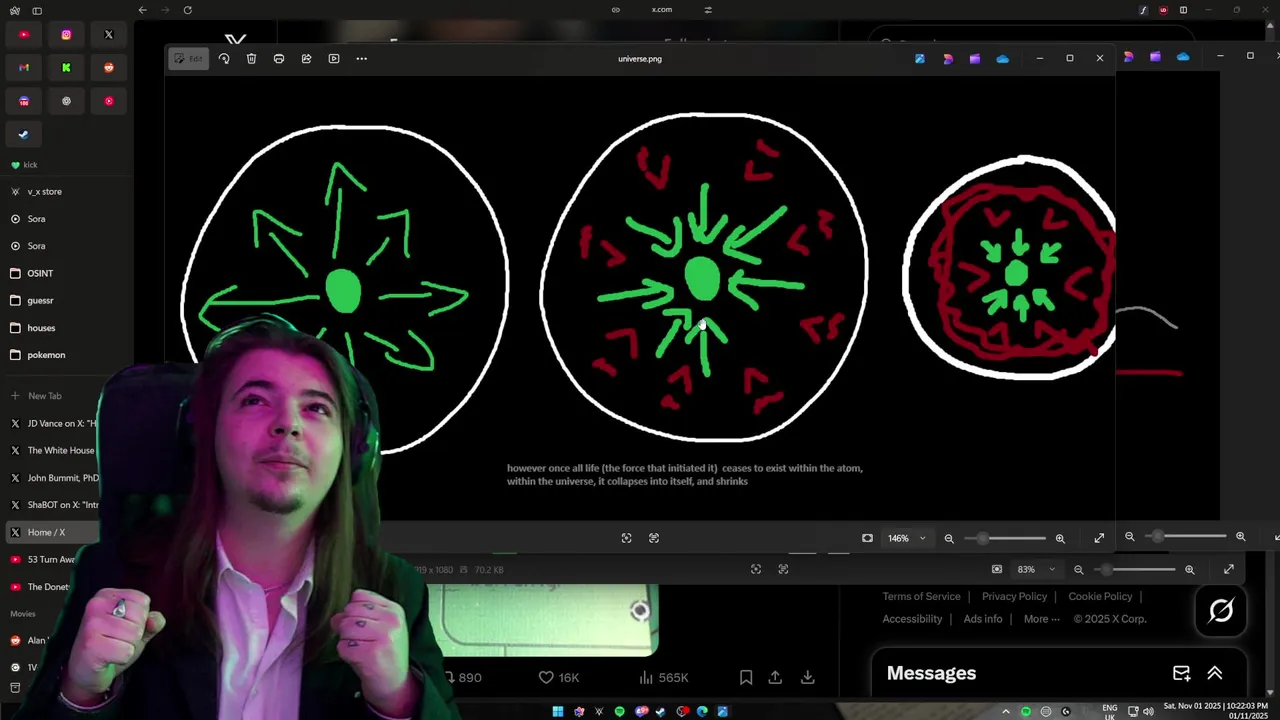
Task: Expand the houses folder
Action: [x=67, y=328]
